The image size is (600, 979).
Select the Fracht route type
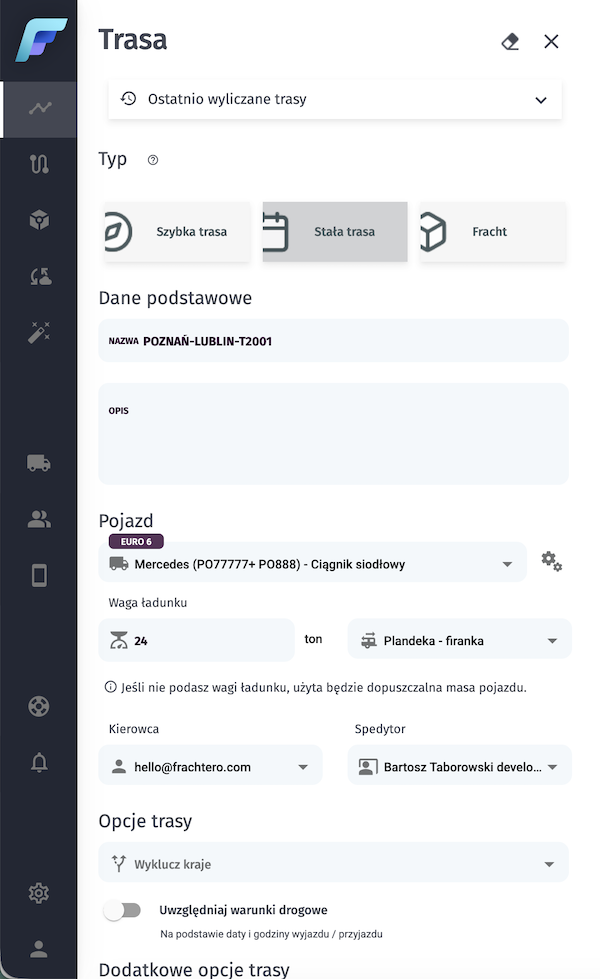click(491, 232)
